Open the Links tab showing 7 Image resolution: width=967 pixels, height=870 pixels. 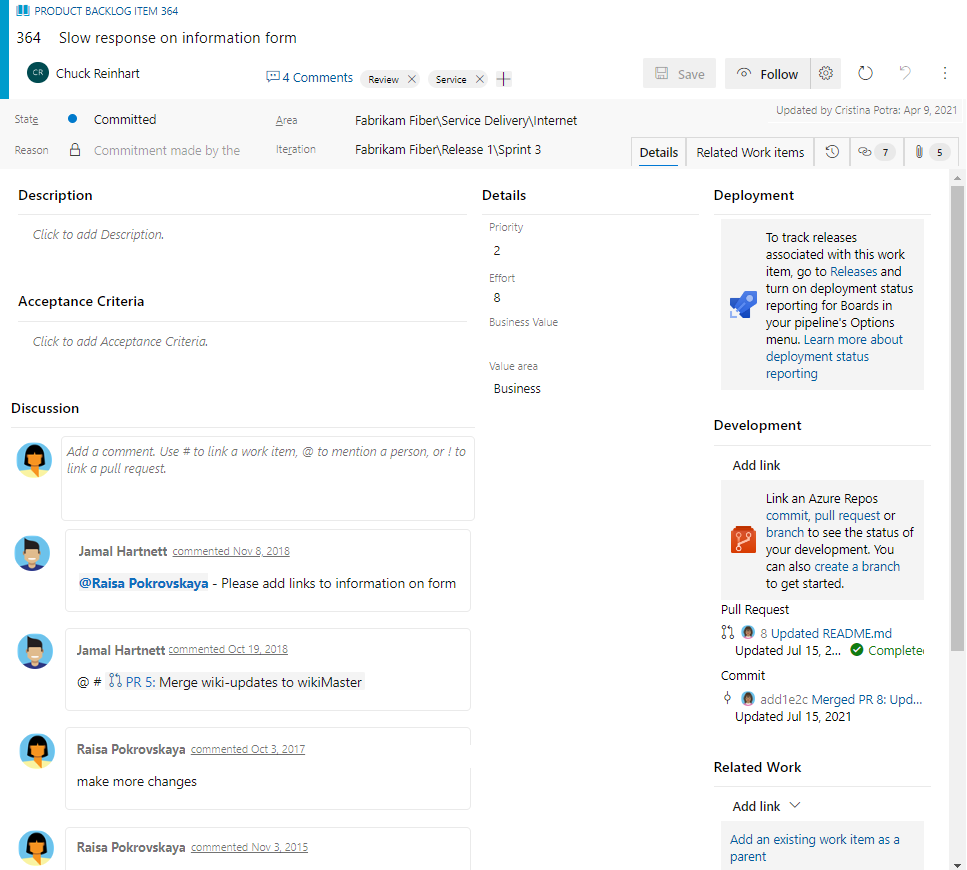coord(876,152)
